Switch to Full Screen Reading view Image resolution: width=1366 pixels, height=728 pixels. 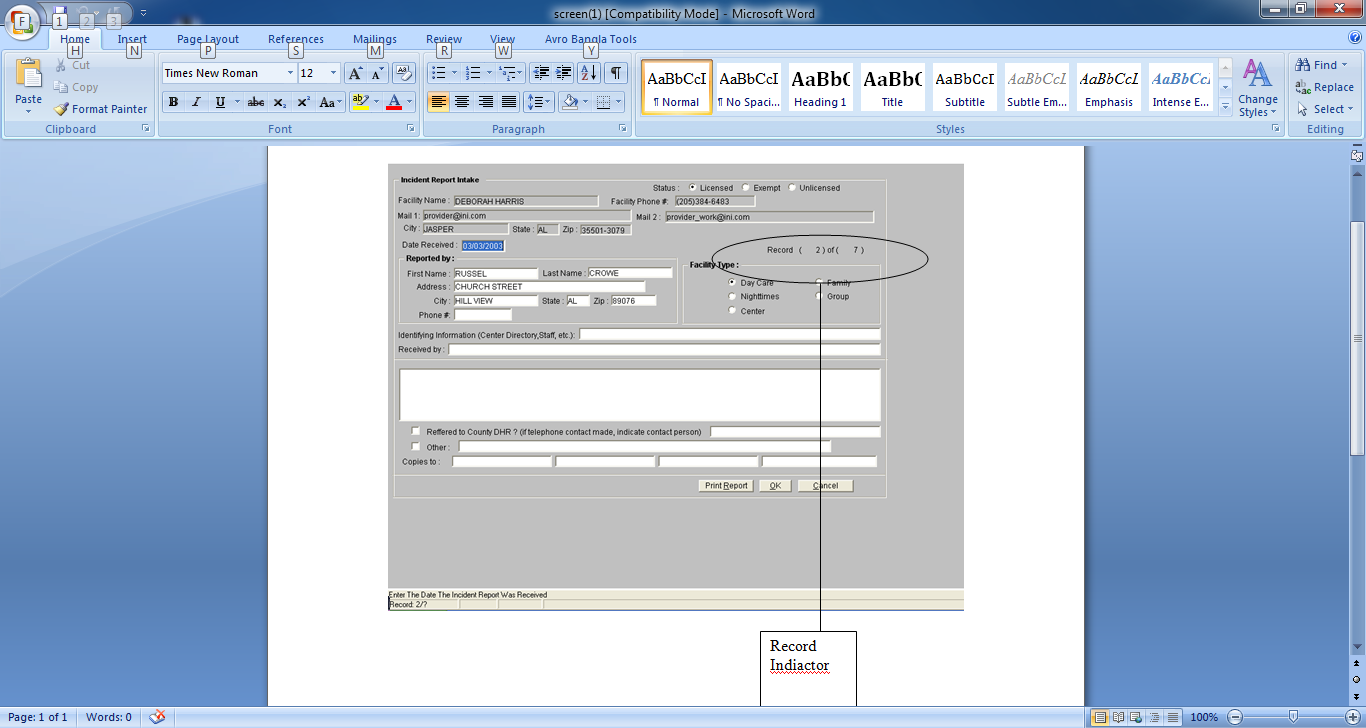tap(1117, 717)
